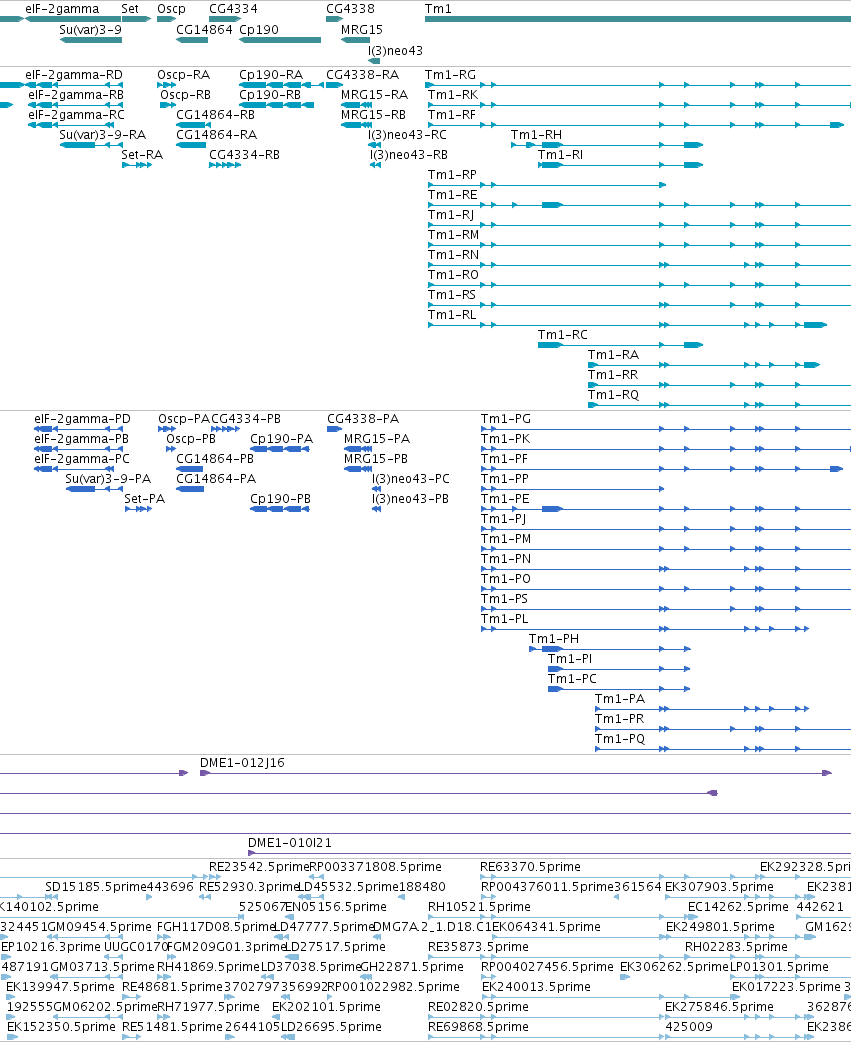Open protein label MRG15-PA
The width and height of the screenshot is (851, 1042).
[x=377, y=439]
